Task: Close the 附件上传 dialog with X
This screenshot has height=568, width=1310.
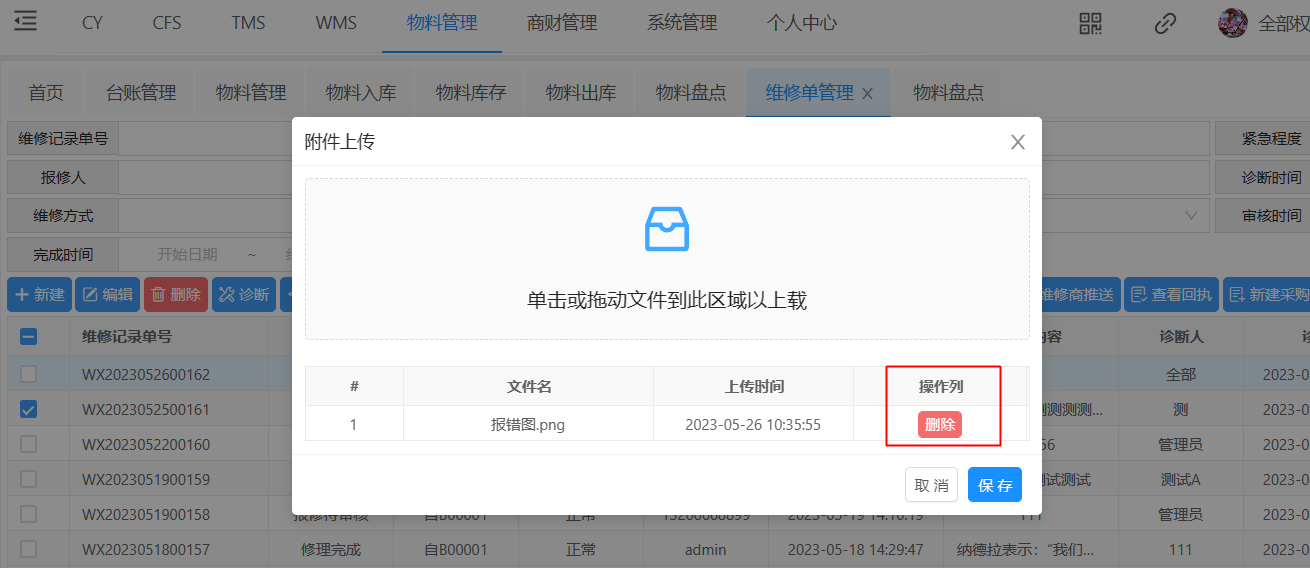Action: click(x=1018, y=142)
